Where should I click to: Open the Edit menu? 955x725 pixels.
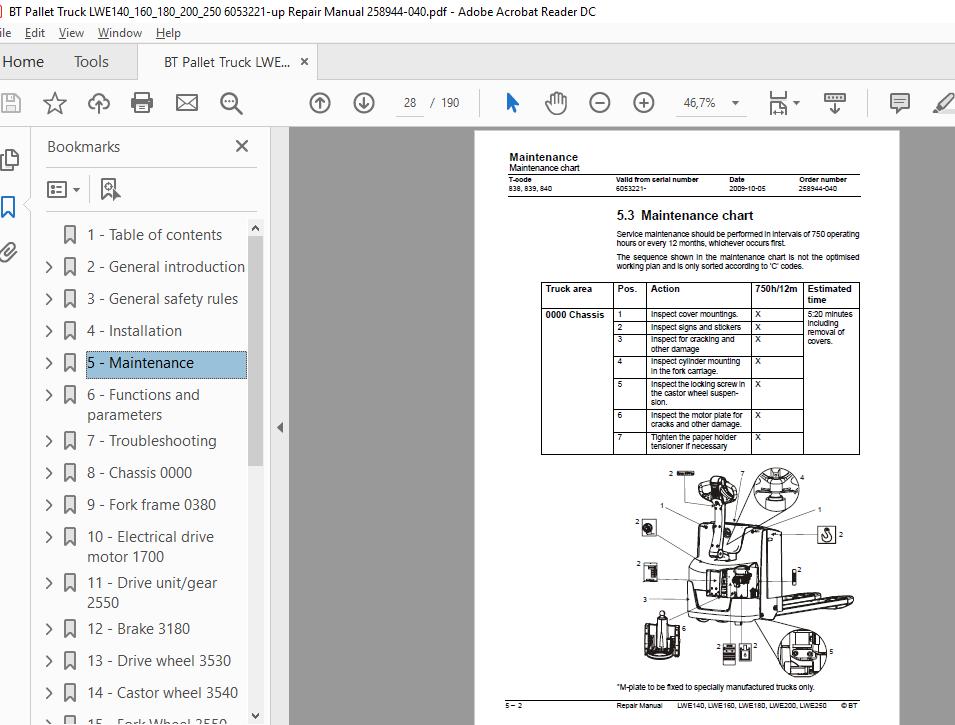[x=35, y=33]
